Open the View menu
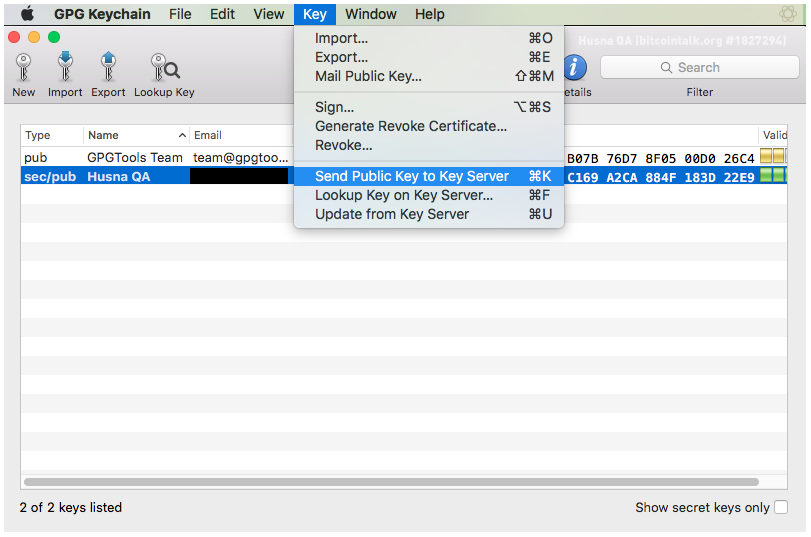 click(268, 14)
